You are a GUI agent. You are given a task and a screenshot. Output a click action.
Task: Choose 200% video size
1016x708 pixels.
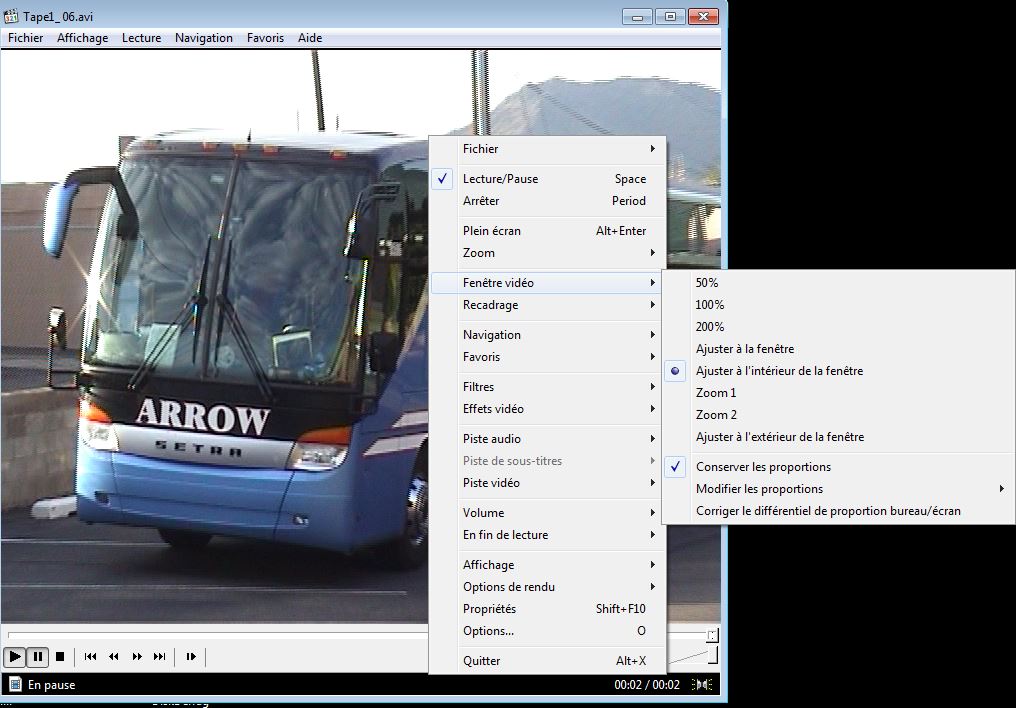[710, 327]
